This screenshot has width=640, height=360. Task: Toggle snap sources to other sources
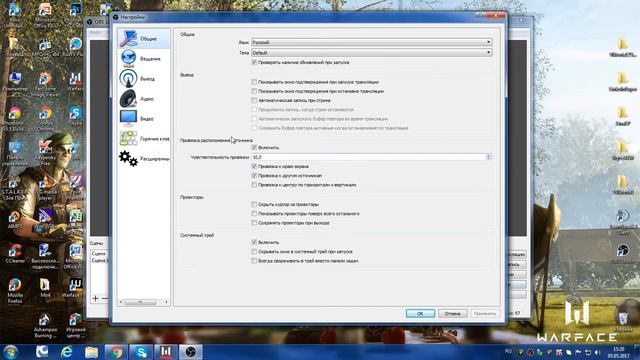click(254, 176)
